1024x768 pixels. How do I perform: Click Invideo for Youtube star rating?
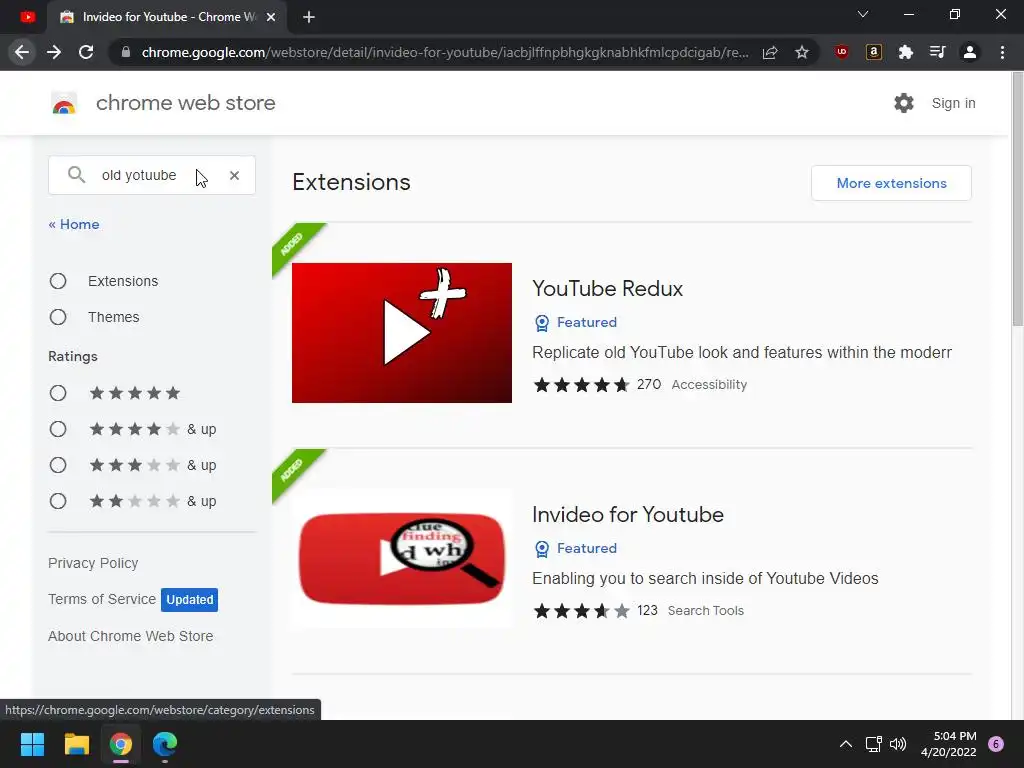581,611
